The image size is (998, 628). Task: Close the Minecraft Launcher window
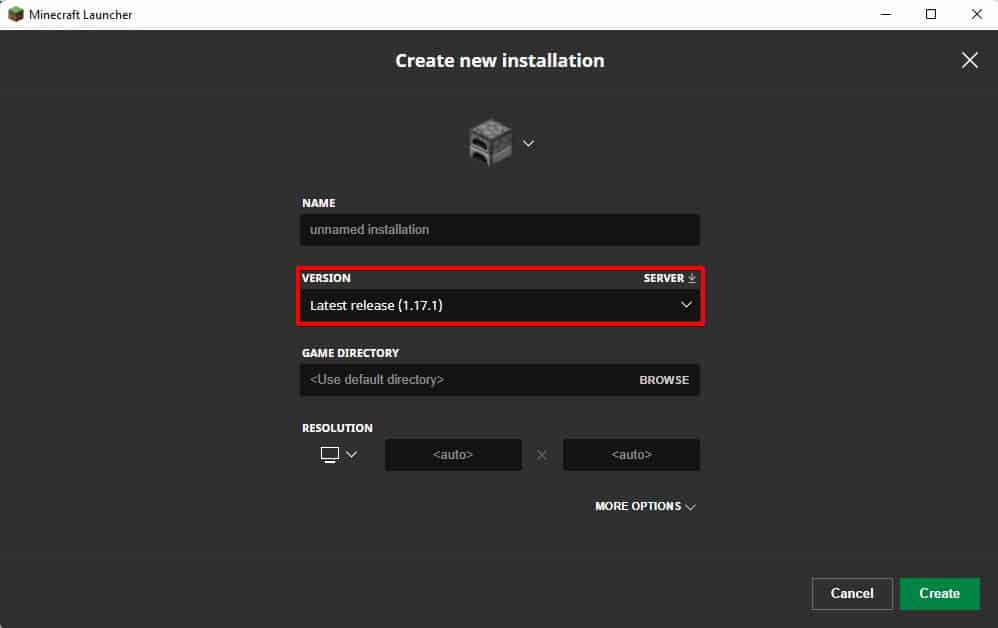976,14
